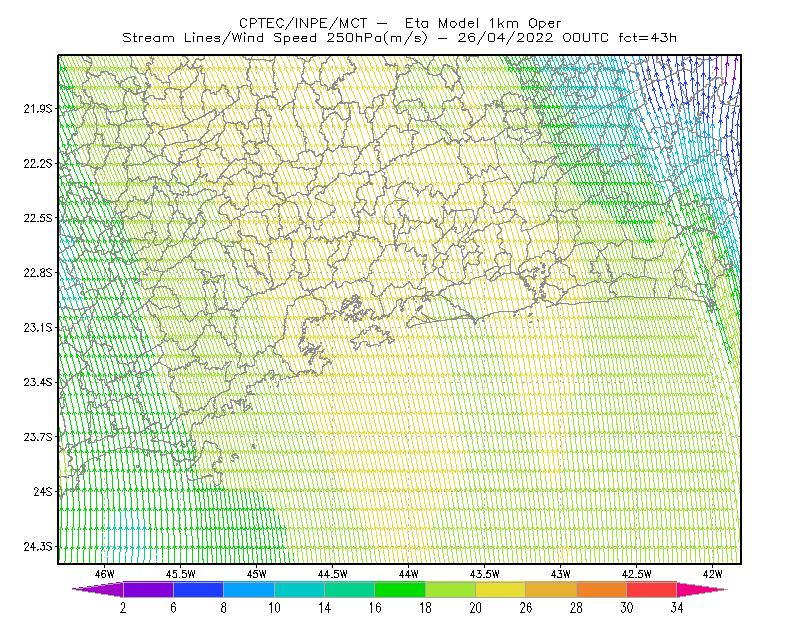This screenshot has width=800, height=618.
Task: Click the bright green 16-18 legend swatch
Action: pos(400,589)
